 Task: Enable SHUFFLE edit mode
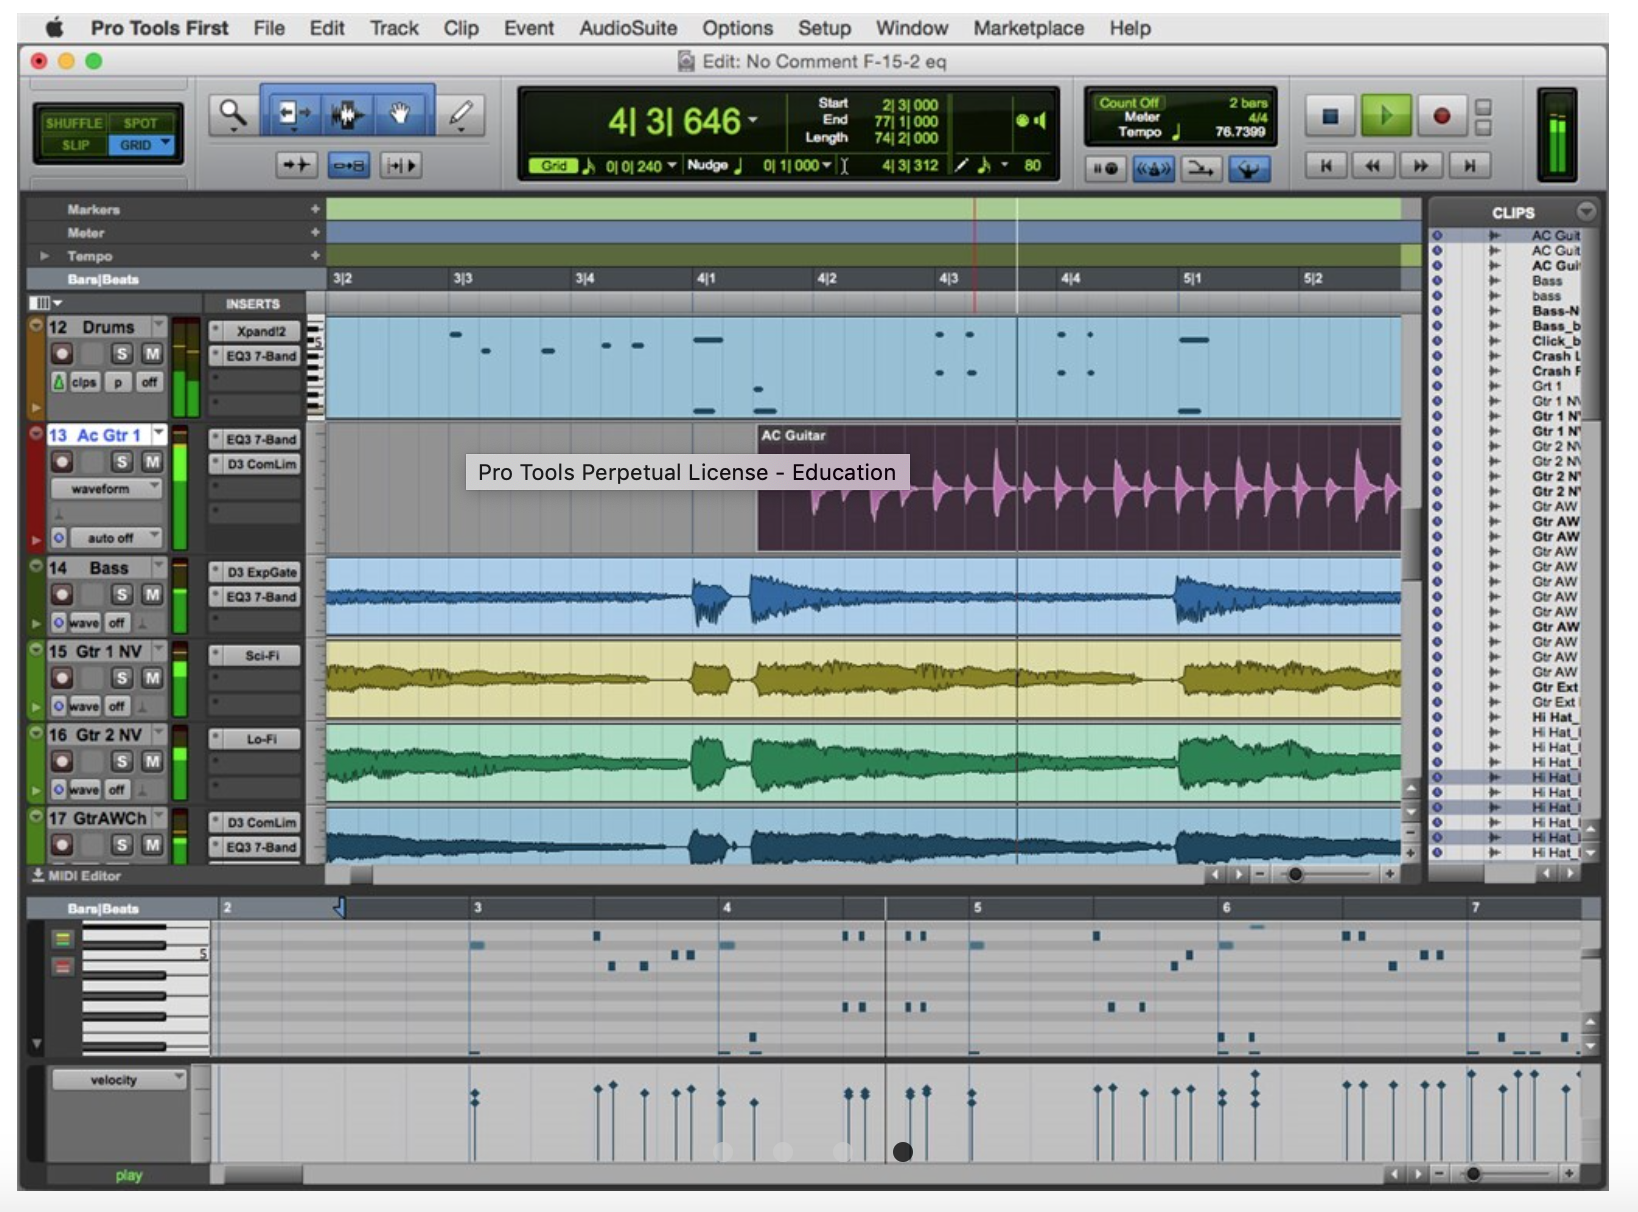(74, 123)
